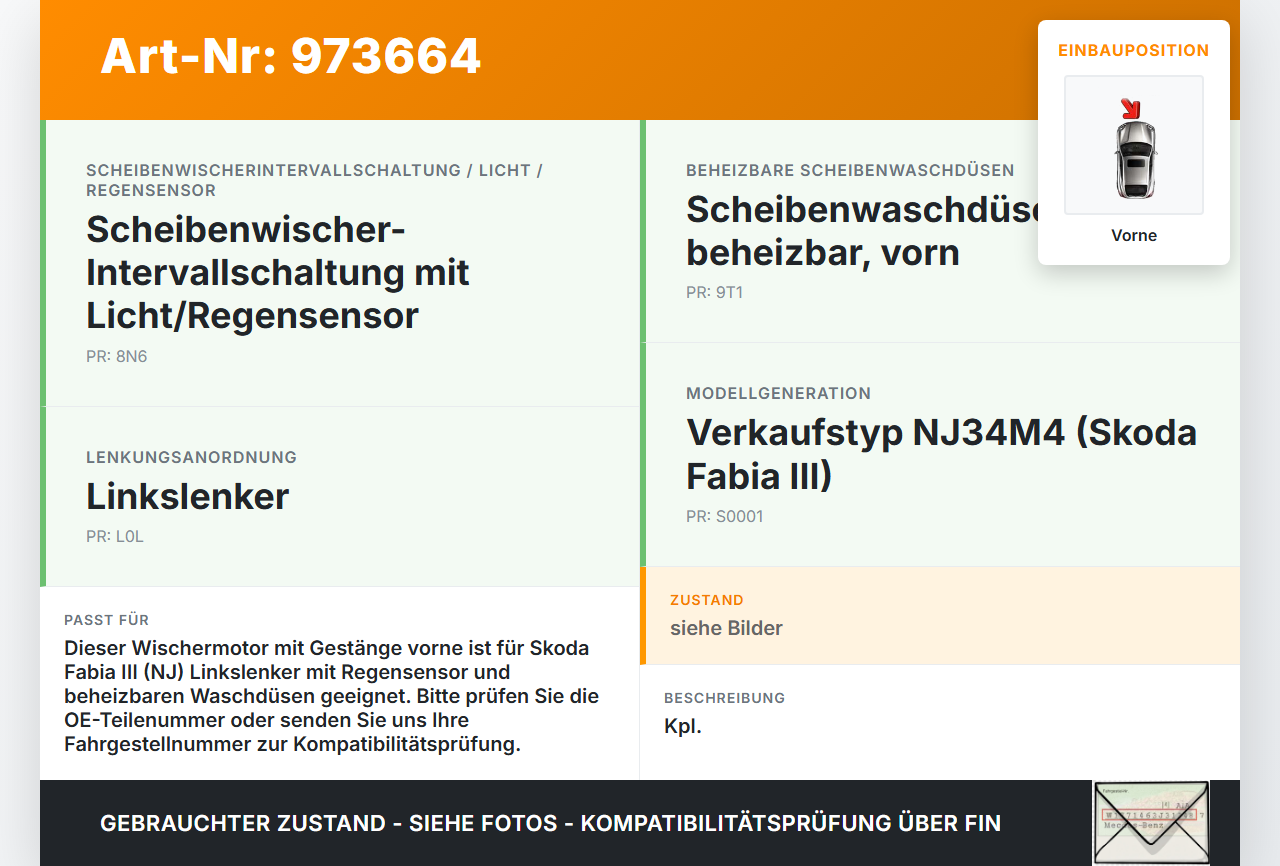Click the PR: 8N6 code

click(x=116, y=355)
